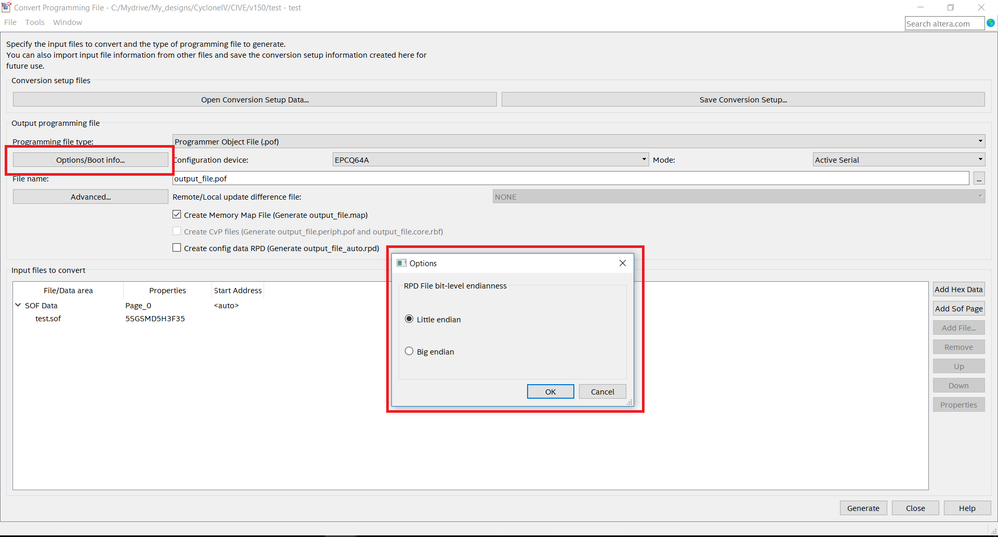This screenshot has height=537, width=998.
Task: Click the Search altera.com field
Action: [x=944, y=24]
